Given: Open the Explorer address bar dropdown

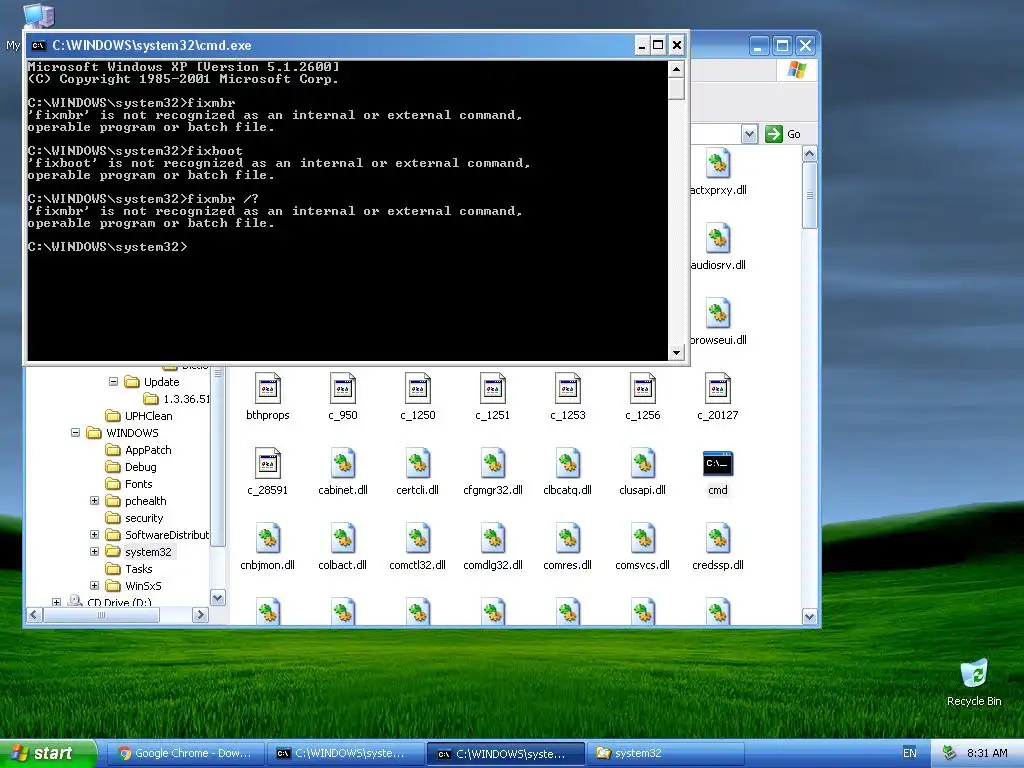Looking at the screenshot, I should [749, 134].
